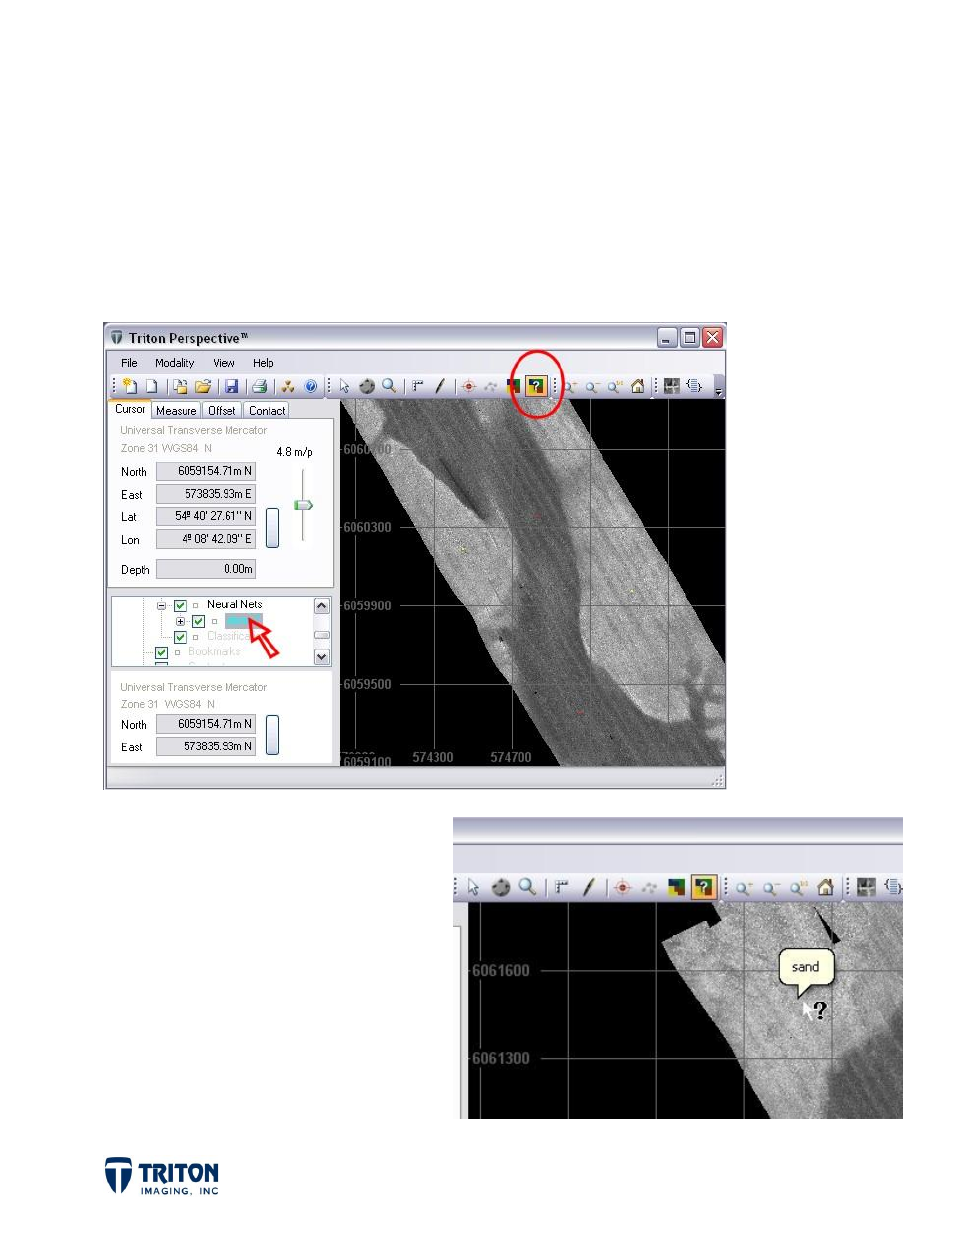Screen dimensions: 954x1235
Task: Click the tall button in the lower coordinate panel
Action: click(272, 735)
